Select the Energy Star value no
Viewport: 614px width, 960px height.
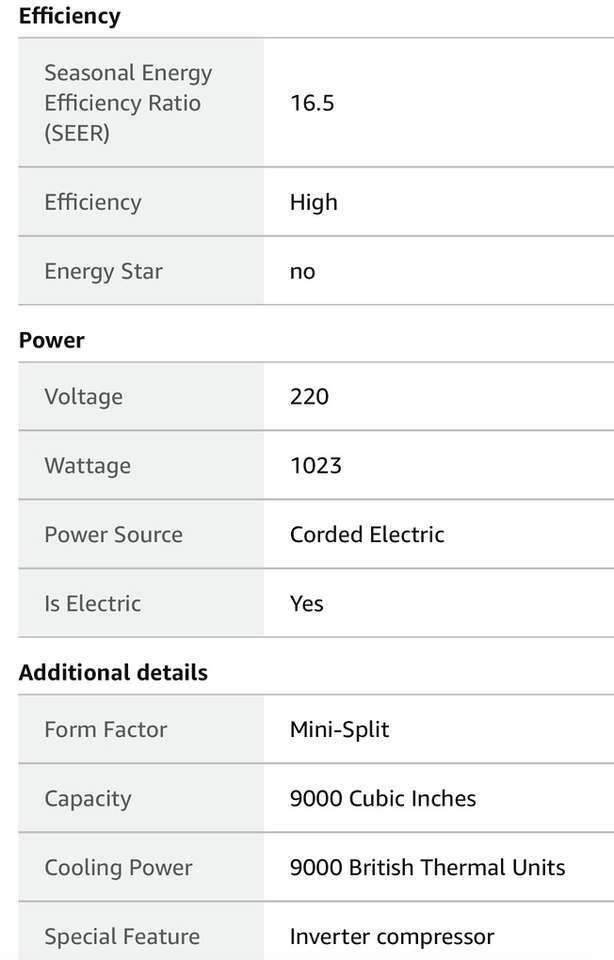tap(302, 271)
